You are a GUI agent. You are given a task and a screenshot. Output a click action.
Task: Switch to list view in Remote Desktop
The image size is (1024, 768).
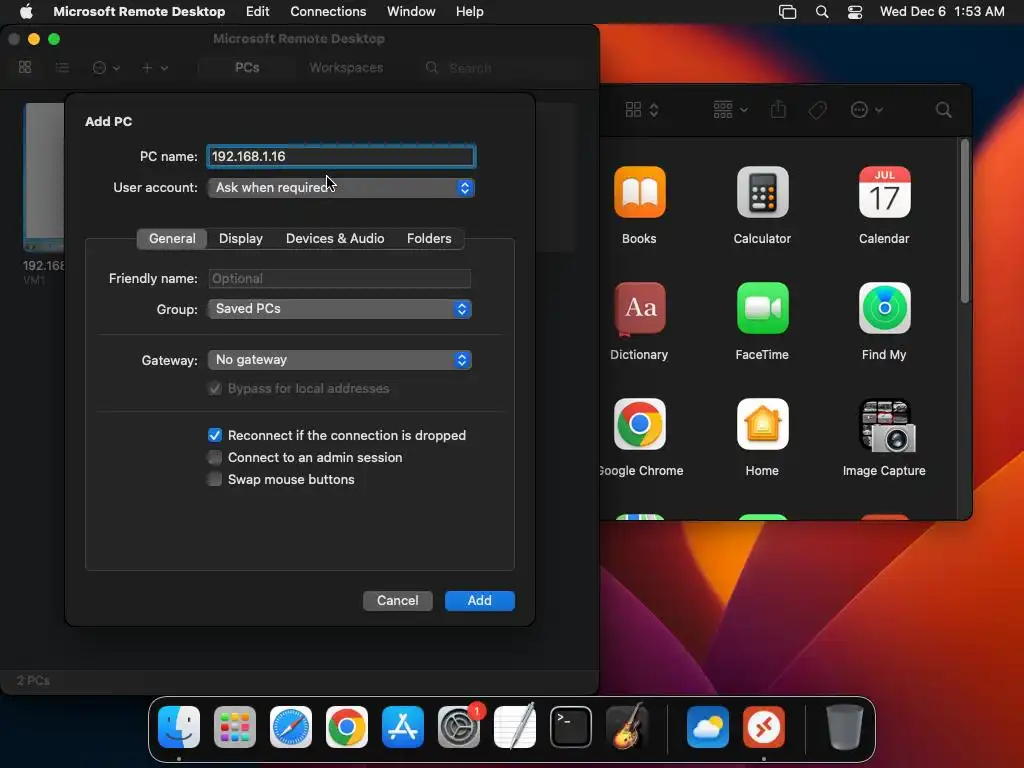pos(62,67)
